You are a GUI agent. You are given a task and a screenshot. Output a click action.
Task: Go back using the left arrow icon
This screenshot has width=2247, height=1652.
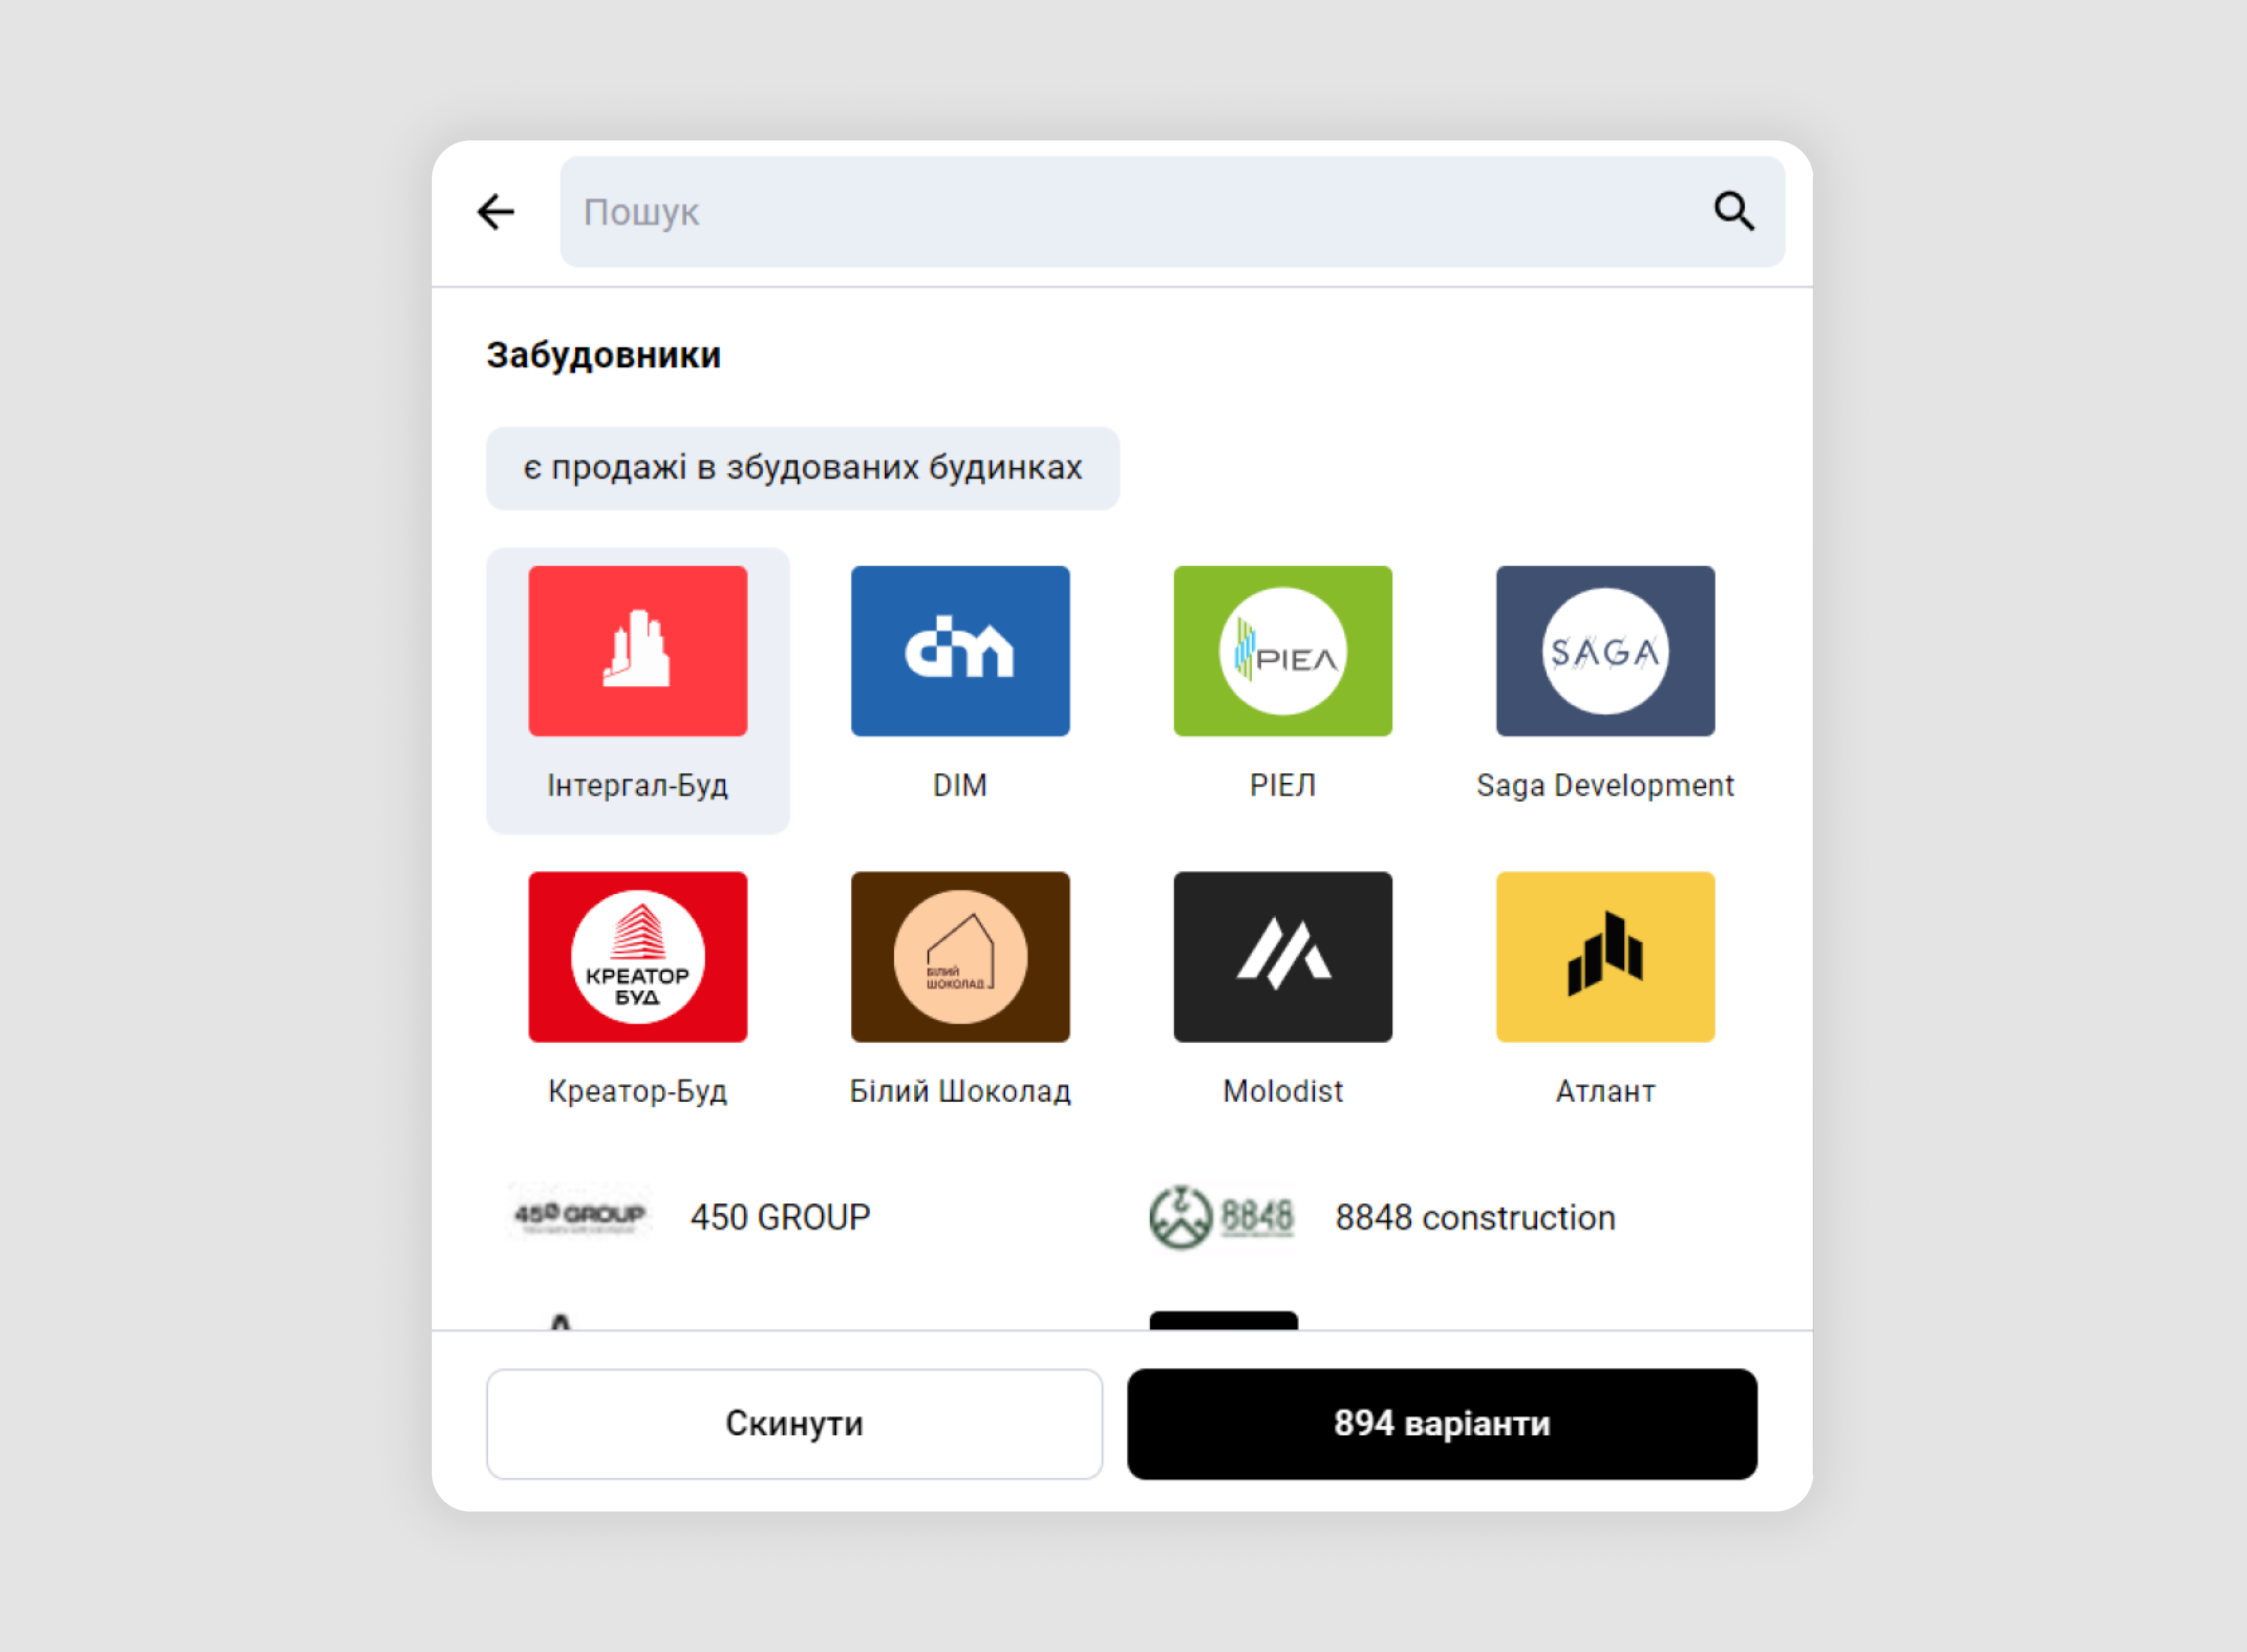coord(496,212)
